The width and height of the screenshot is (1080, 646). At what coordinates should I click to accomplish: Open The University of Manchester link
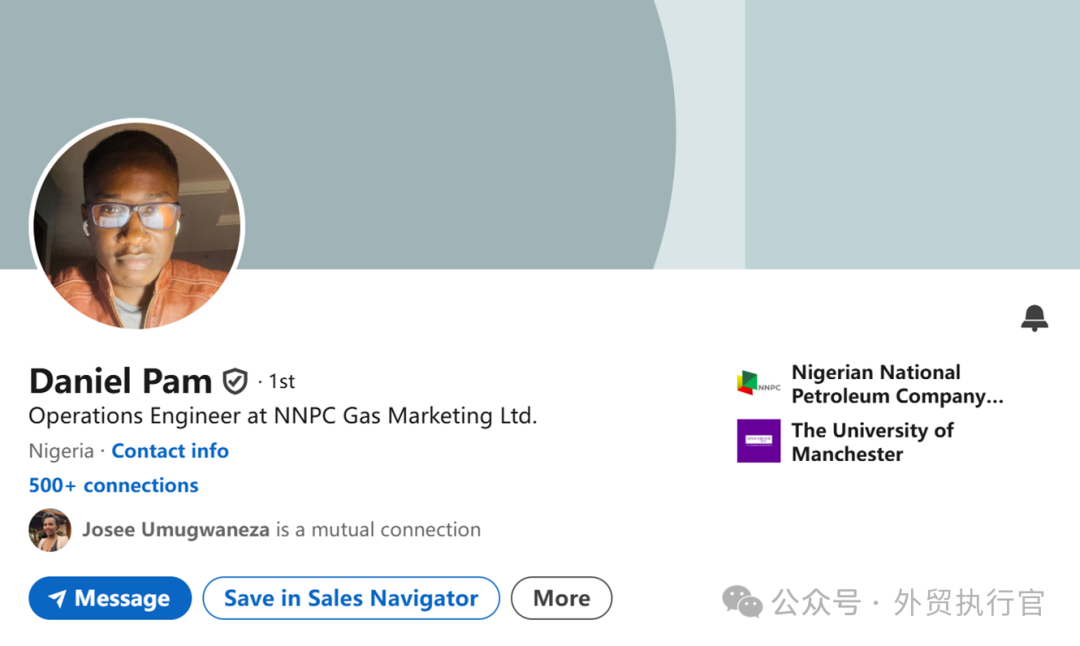point(873,441)
